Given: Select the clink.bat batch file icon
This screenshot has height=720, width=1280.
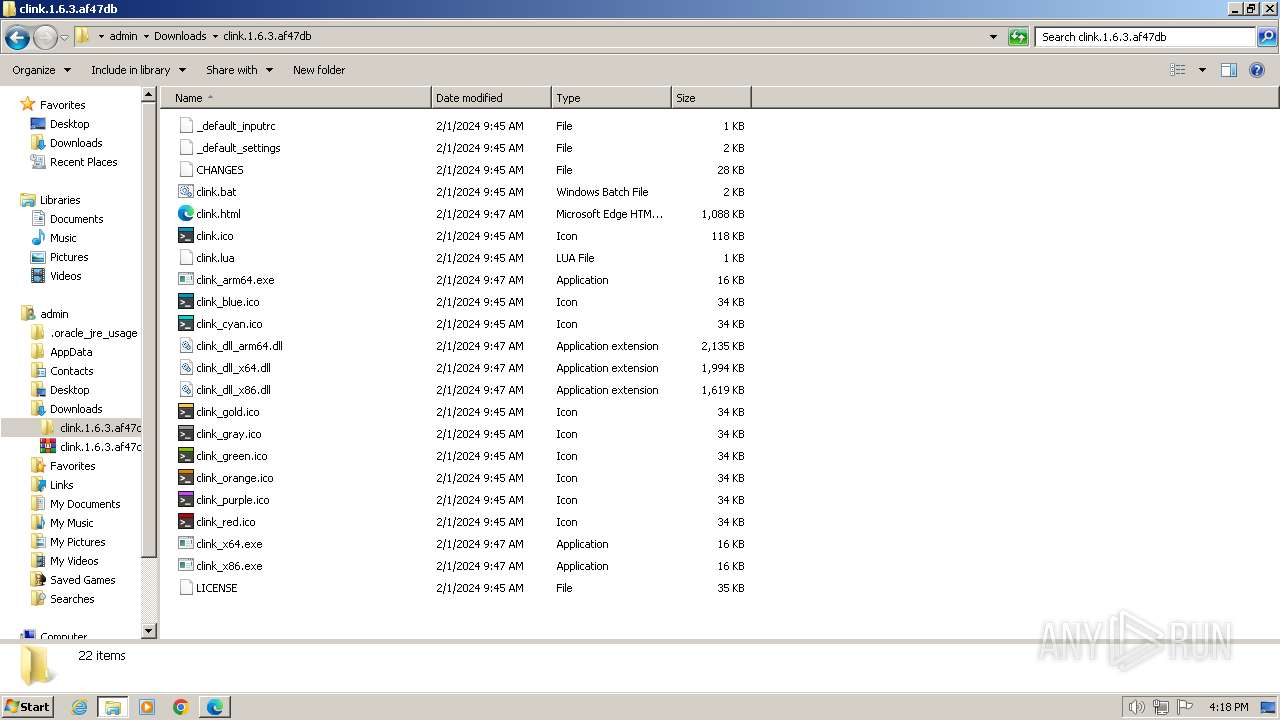Looking at the screenshot, I should pyautogui.click(x=186, y=191).
